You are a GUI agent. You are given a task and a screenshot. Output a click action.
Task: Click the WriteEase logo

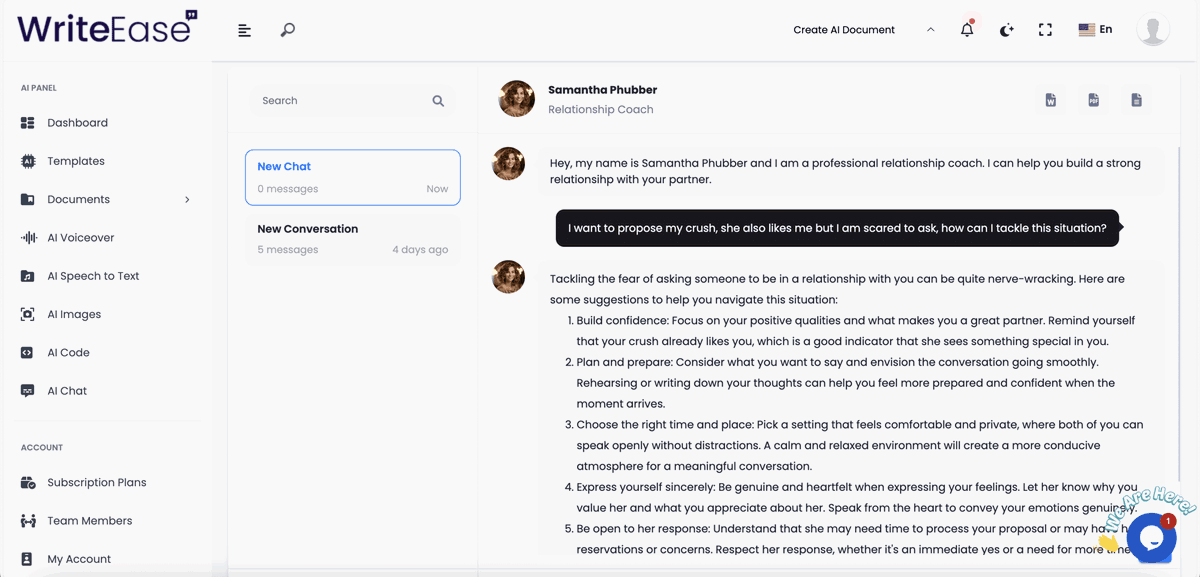coord(107,28)
